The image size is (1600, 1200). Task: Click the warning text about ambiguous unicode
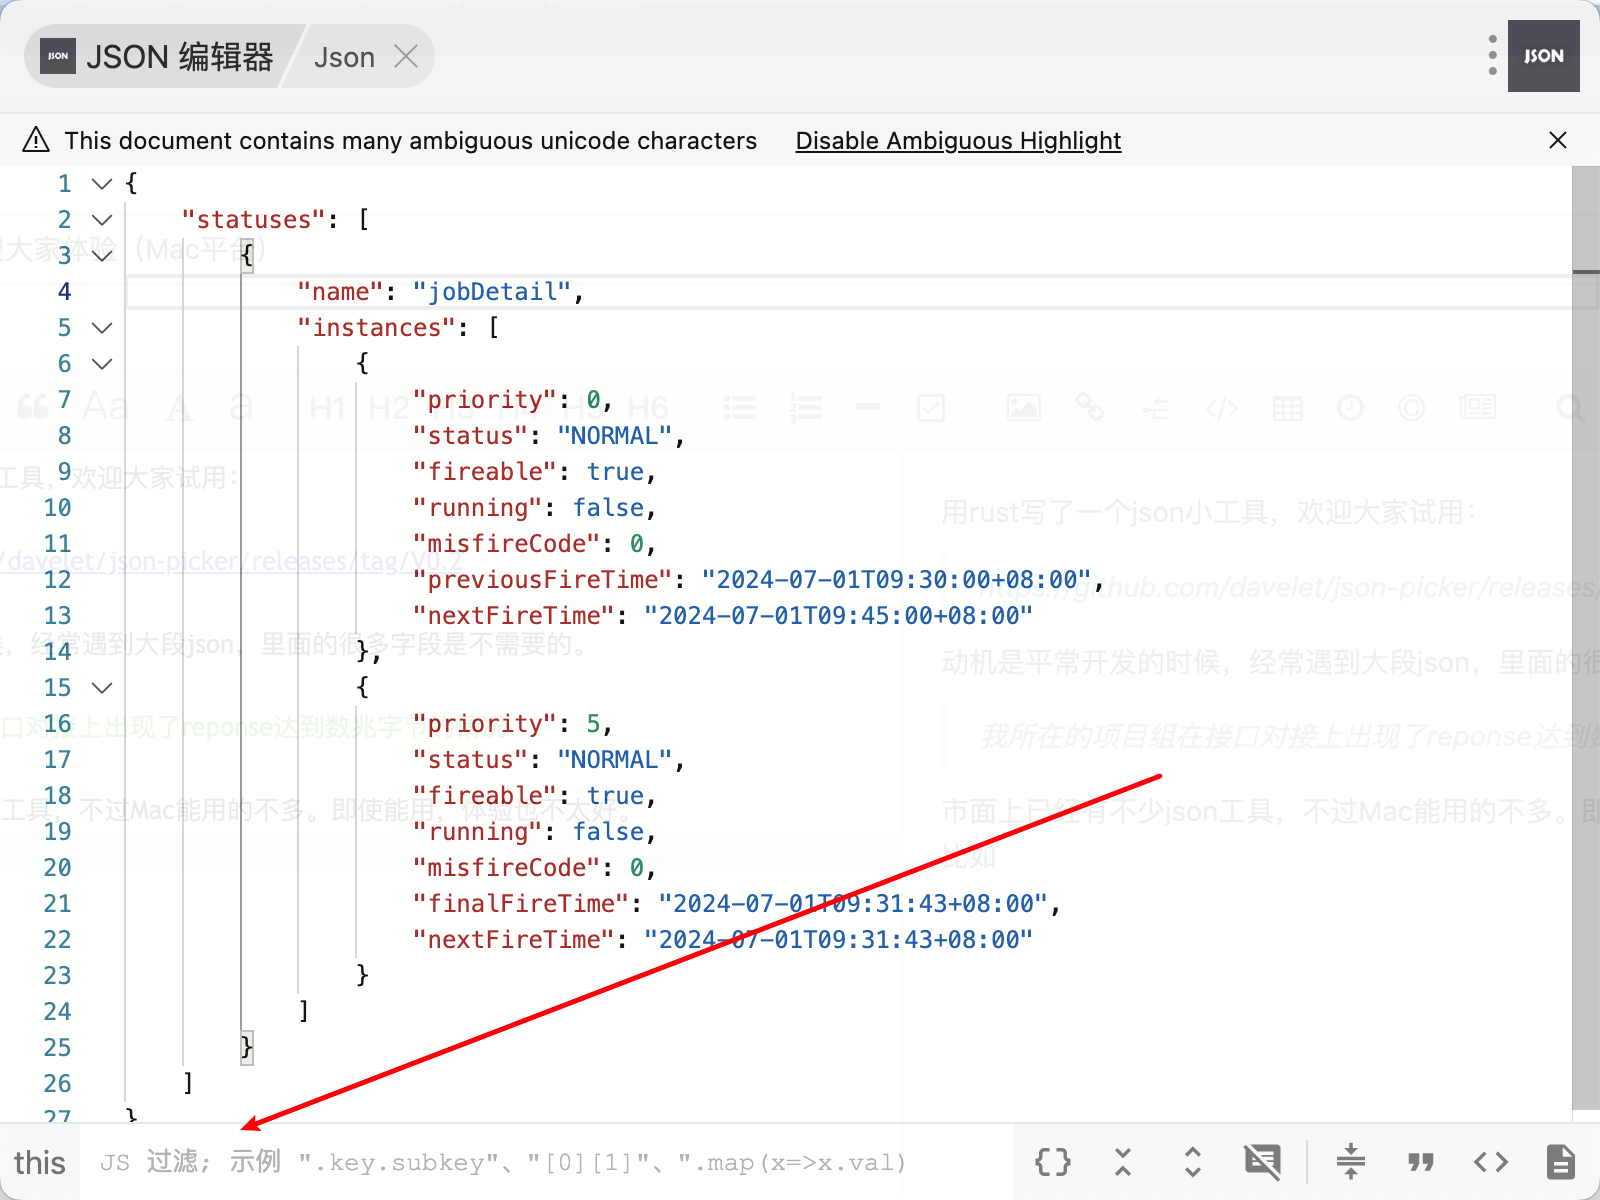coord(411,141)
